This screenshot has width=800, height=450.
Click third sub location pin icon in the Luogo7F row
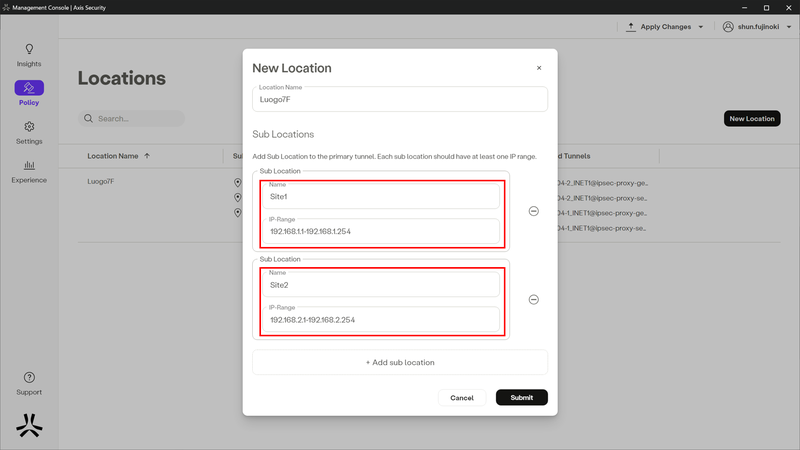[238, 212]
